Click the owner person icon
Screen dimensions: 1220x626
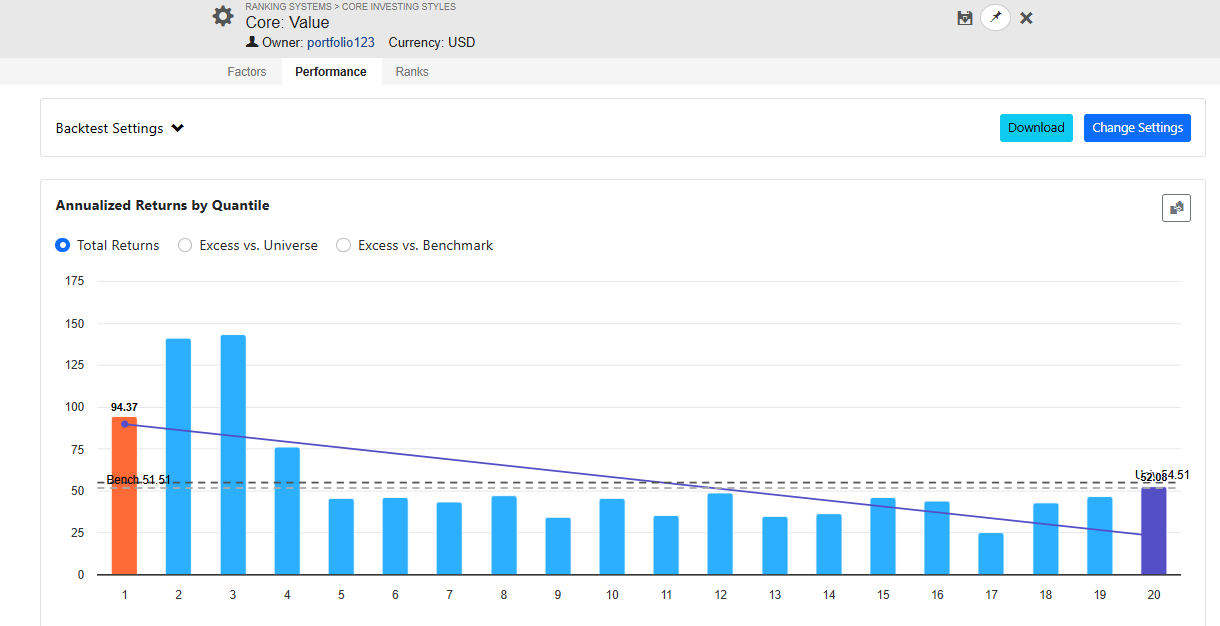click(x=252, y=43)
